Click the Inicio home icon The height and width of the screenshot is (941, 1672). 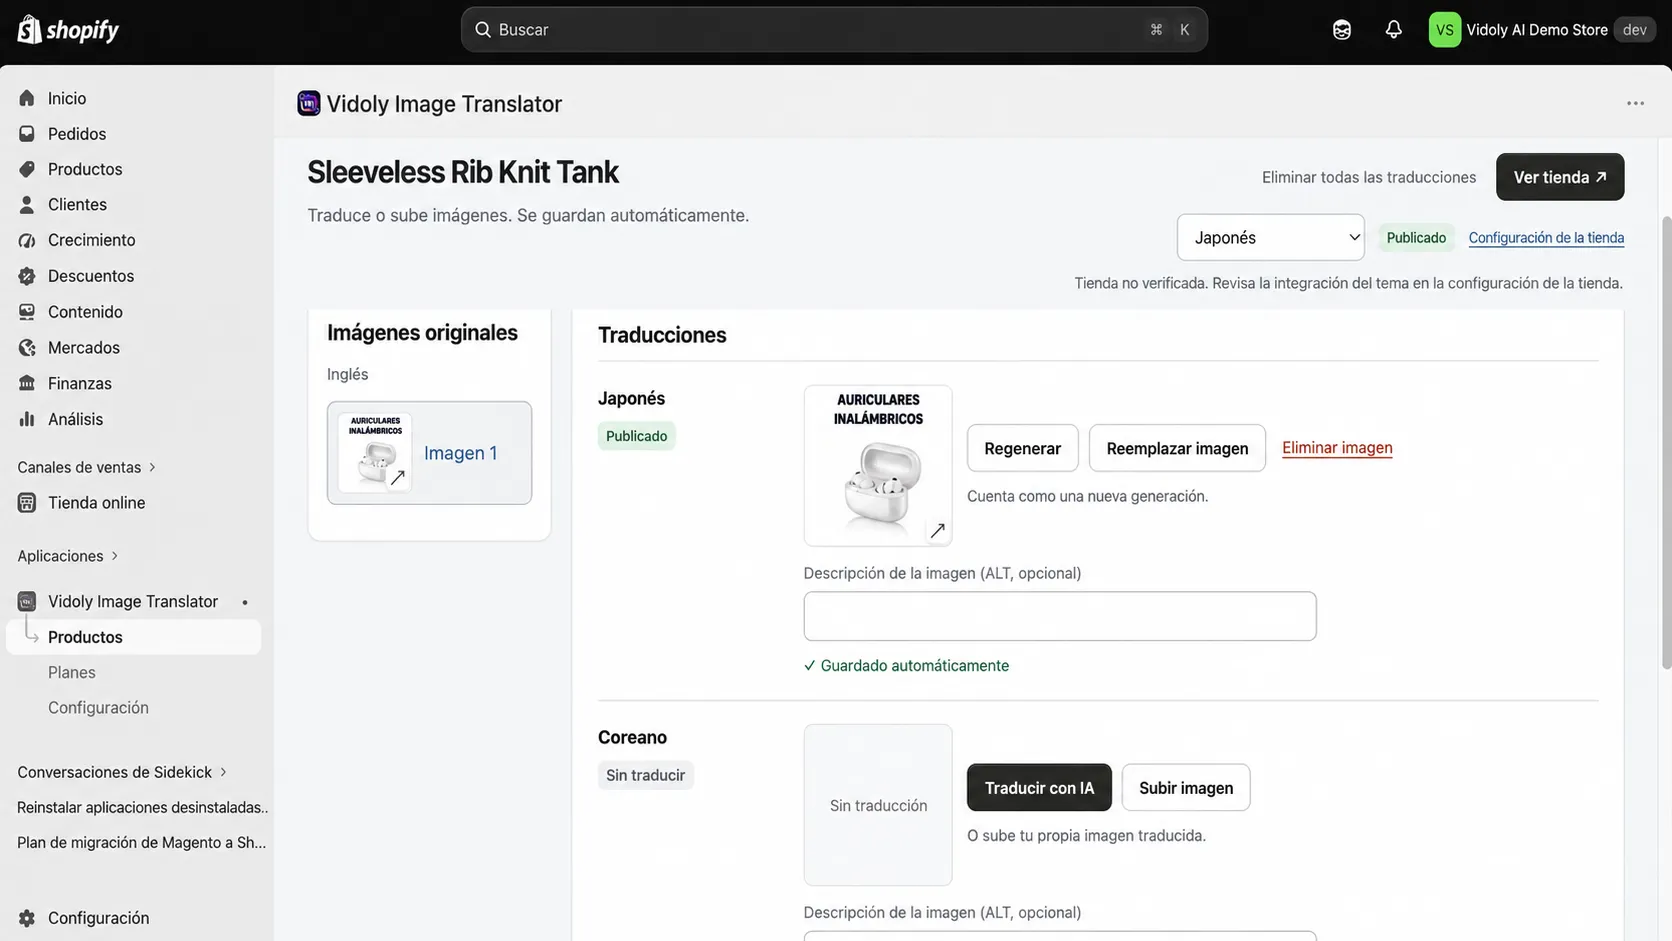pos(27,98)
